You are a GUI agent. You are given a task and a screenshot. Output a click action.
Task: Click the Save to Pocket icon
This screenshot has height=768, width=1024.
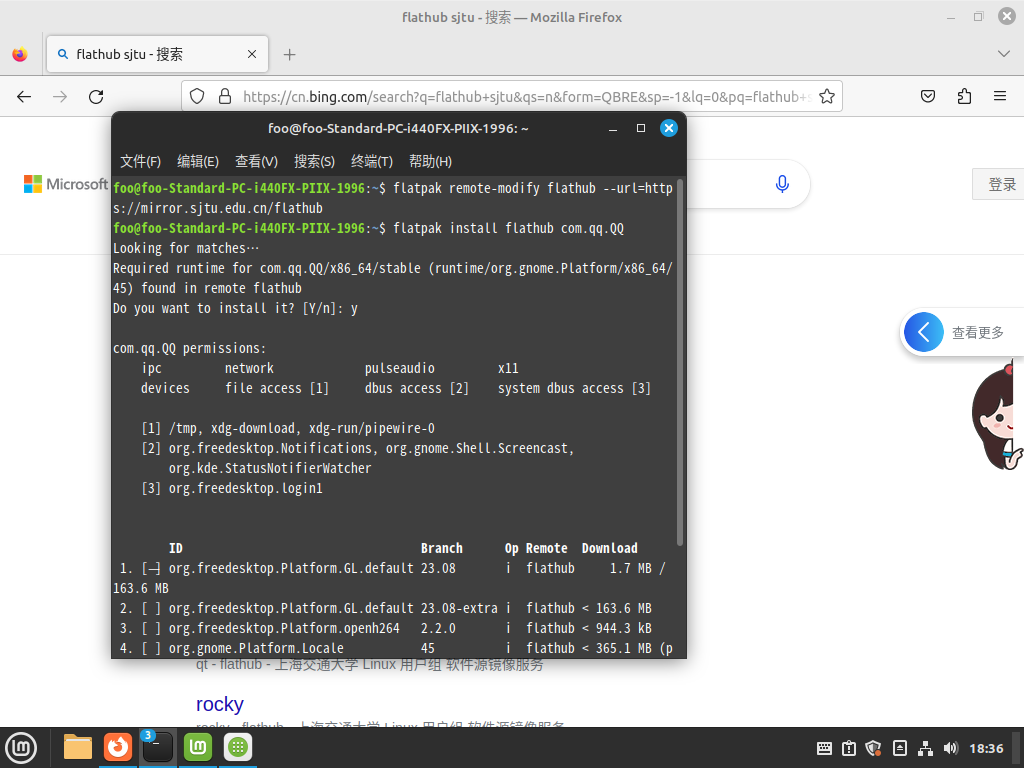coord(928,97)
